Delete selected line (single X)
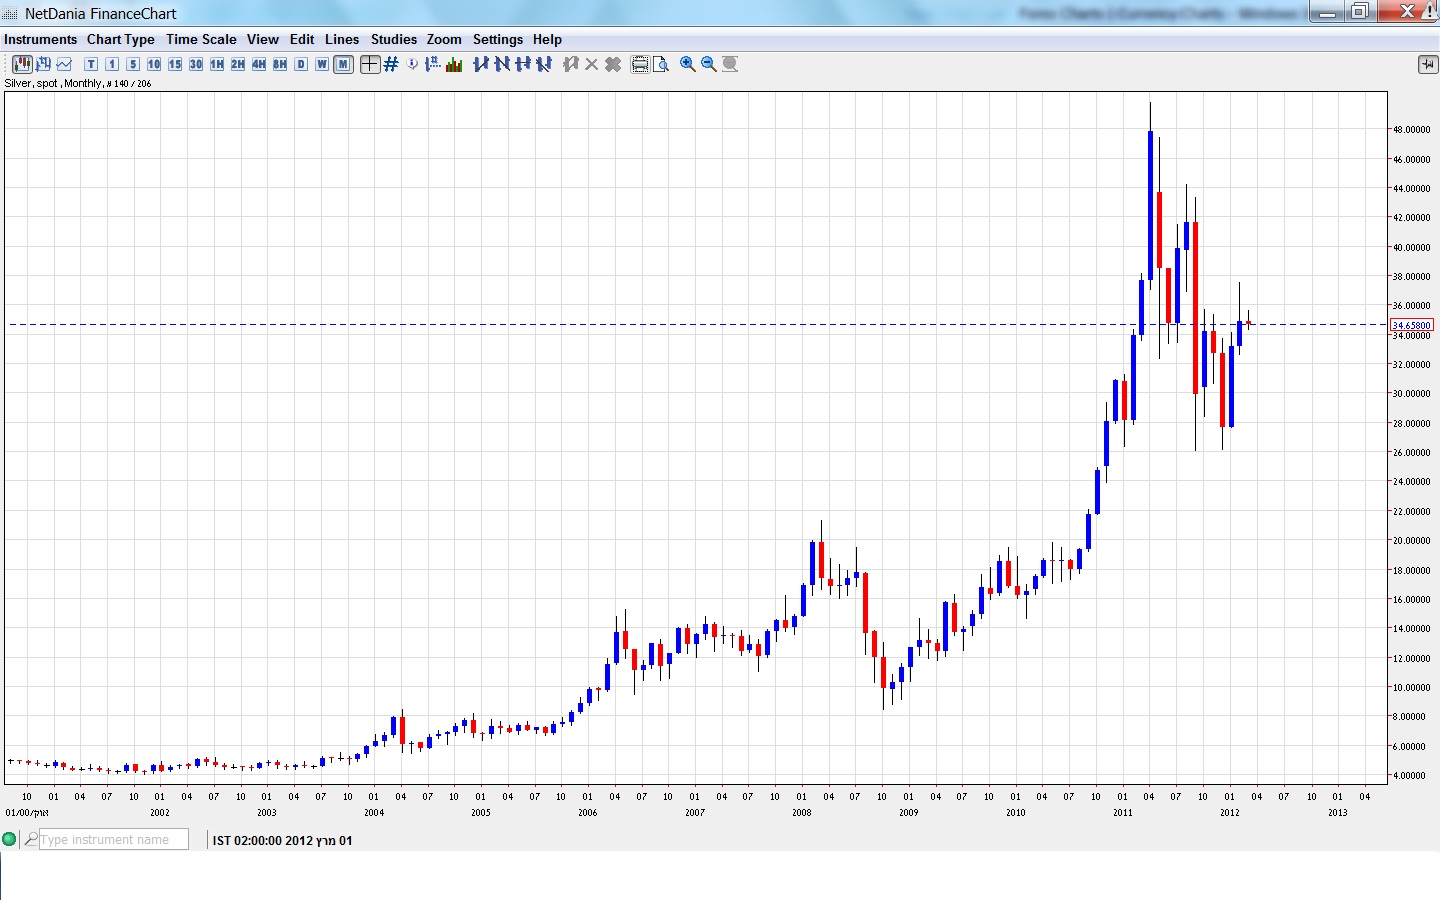The width and height of the screenshot is (1440, 900). 592,64
